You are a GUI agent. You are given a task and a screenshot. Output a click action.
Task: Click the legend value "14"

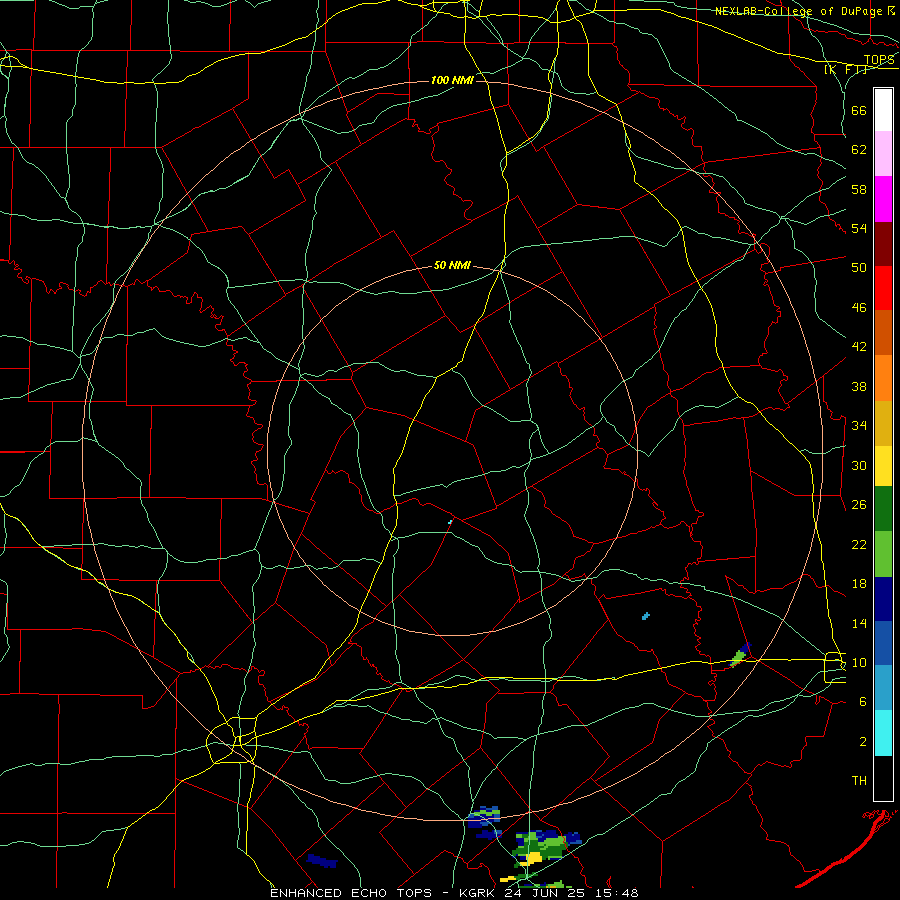point(859,623)
